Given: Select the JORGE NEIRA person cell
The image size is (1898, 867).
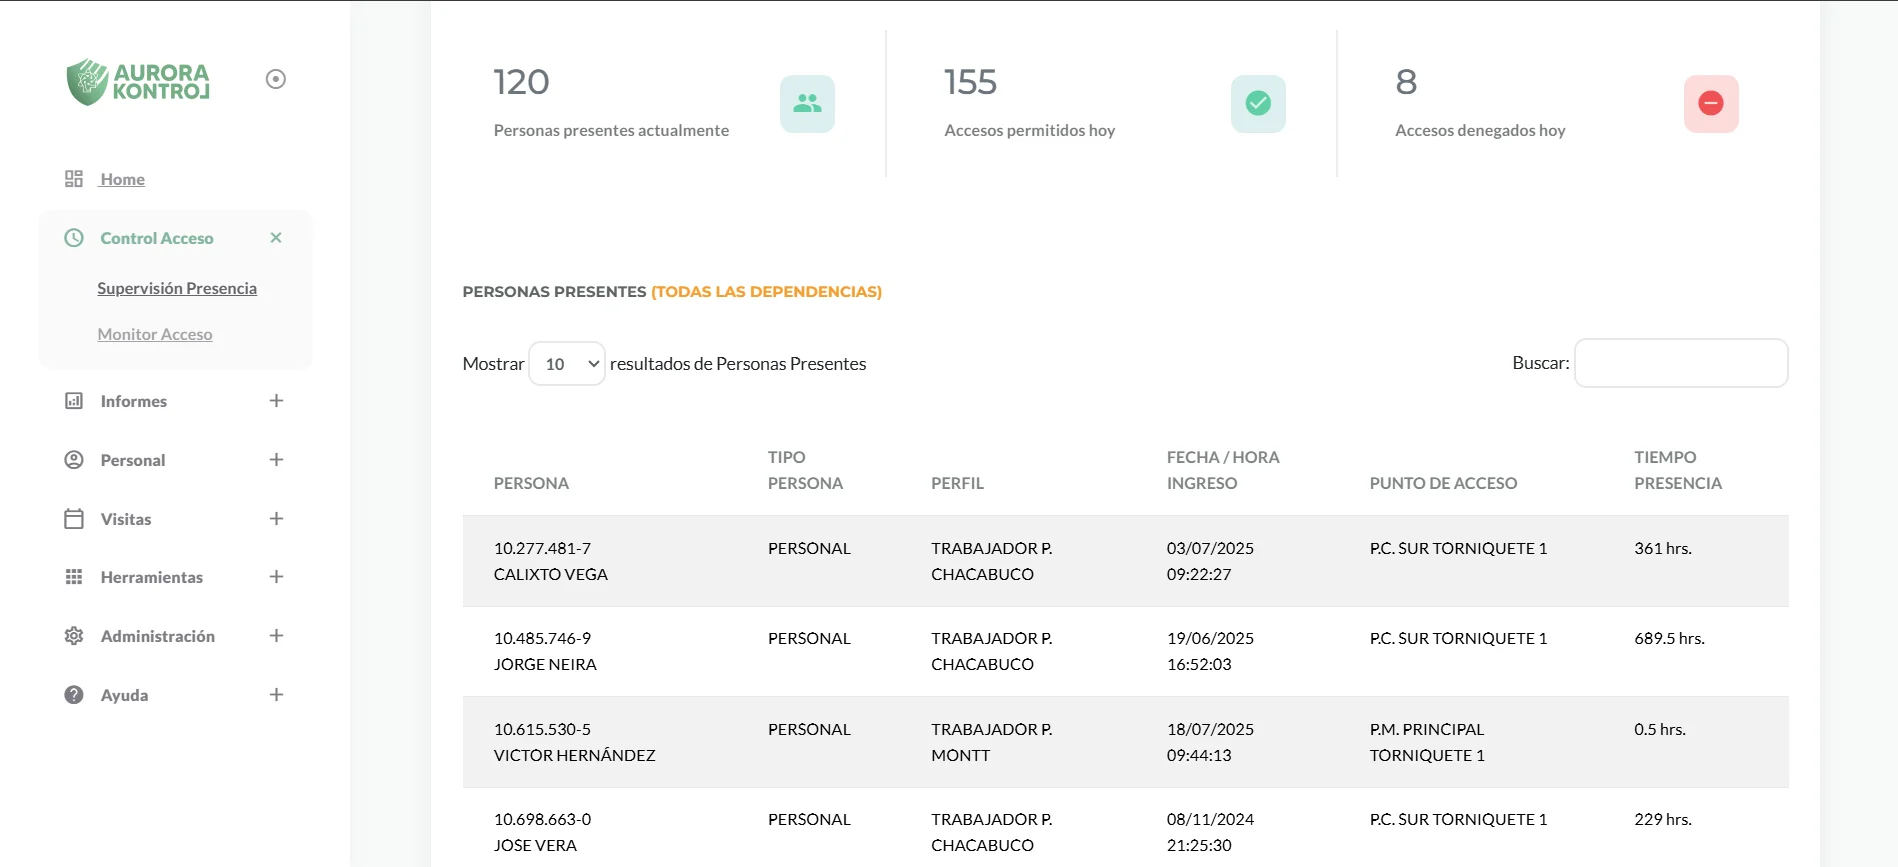Looking at the screenshot, I should (545, 651).
